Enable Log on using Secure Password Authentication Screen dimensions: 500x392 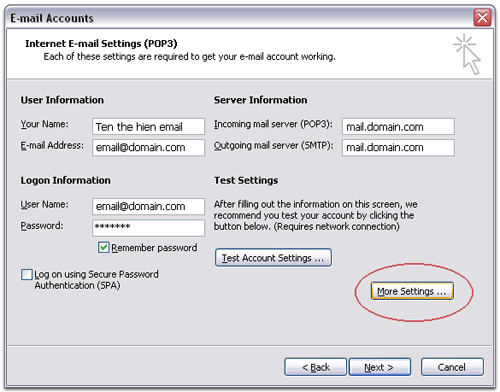27,275
